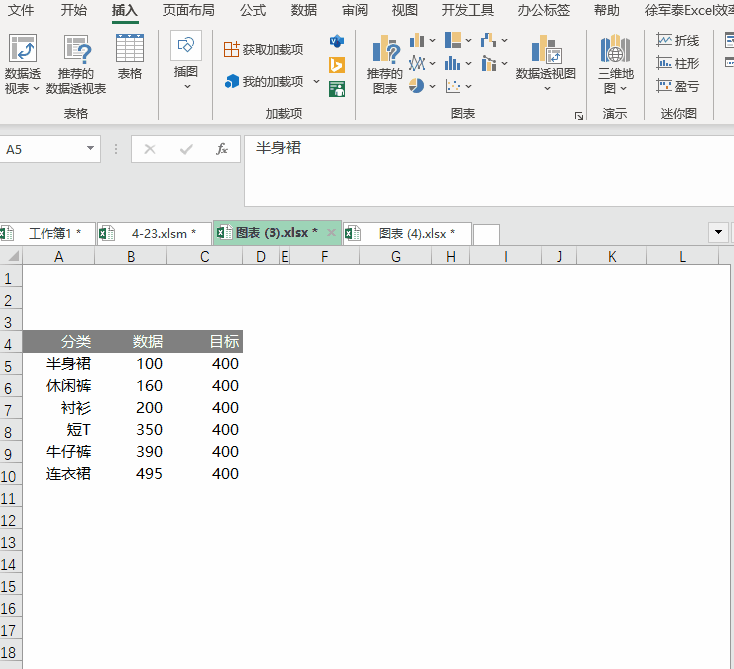734x669 pixels.
Task: Select row 11 header
Action: [x=10, y=499]
